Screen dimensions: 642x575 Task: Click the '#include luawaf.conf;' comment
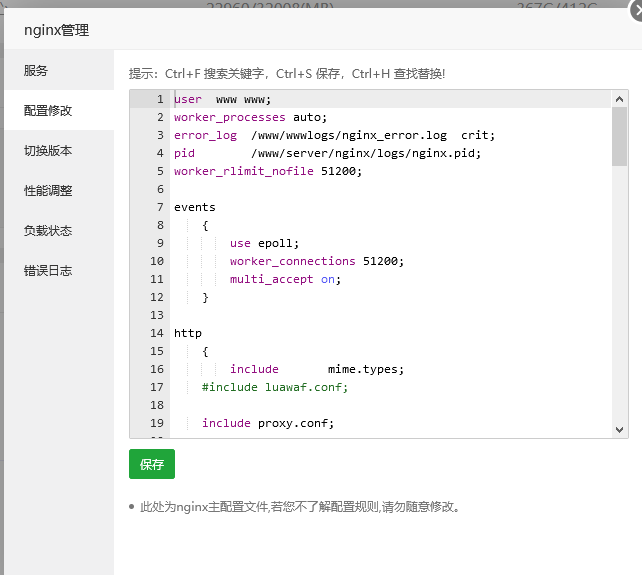275,387
